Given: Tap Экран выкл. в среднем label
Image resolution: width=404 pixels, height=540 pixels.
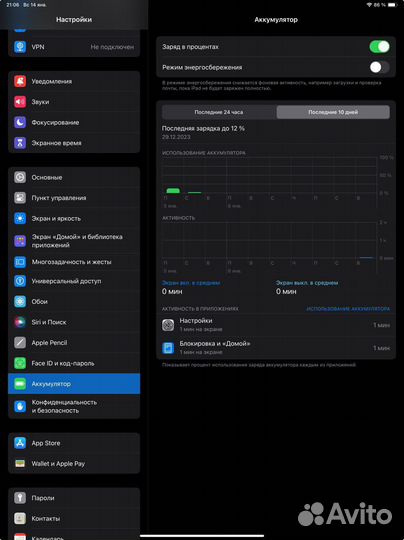Looking at the screenshot, I should 307,283.
